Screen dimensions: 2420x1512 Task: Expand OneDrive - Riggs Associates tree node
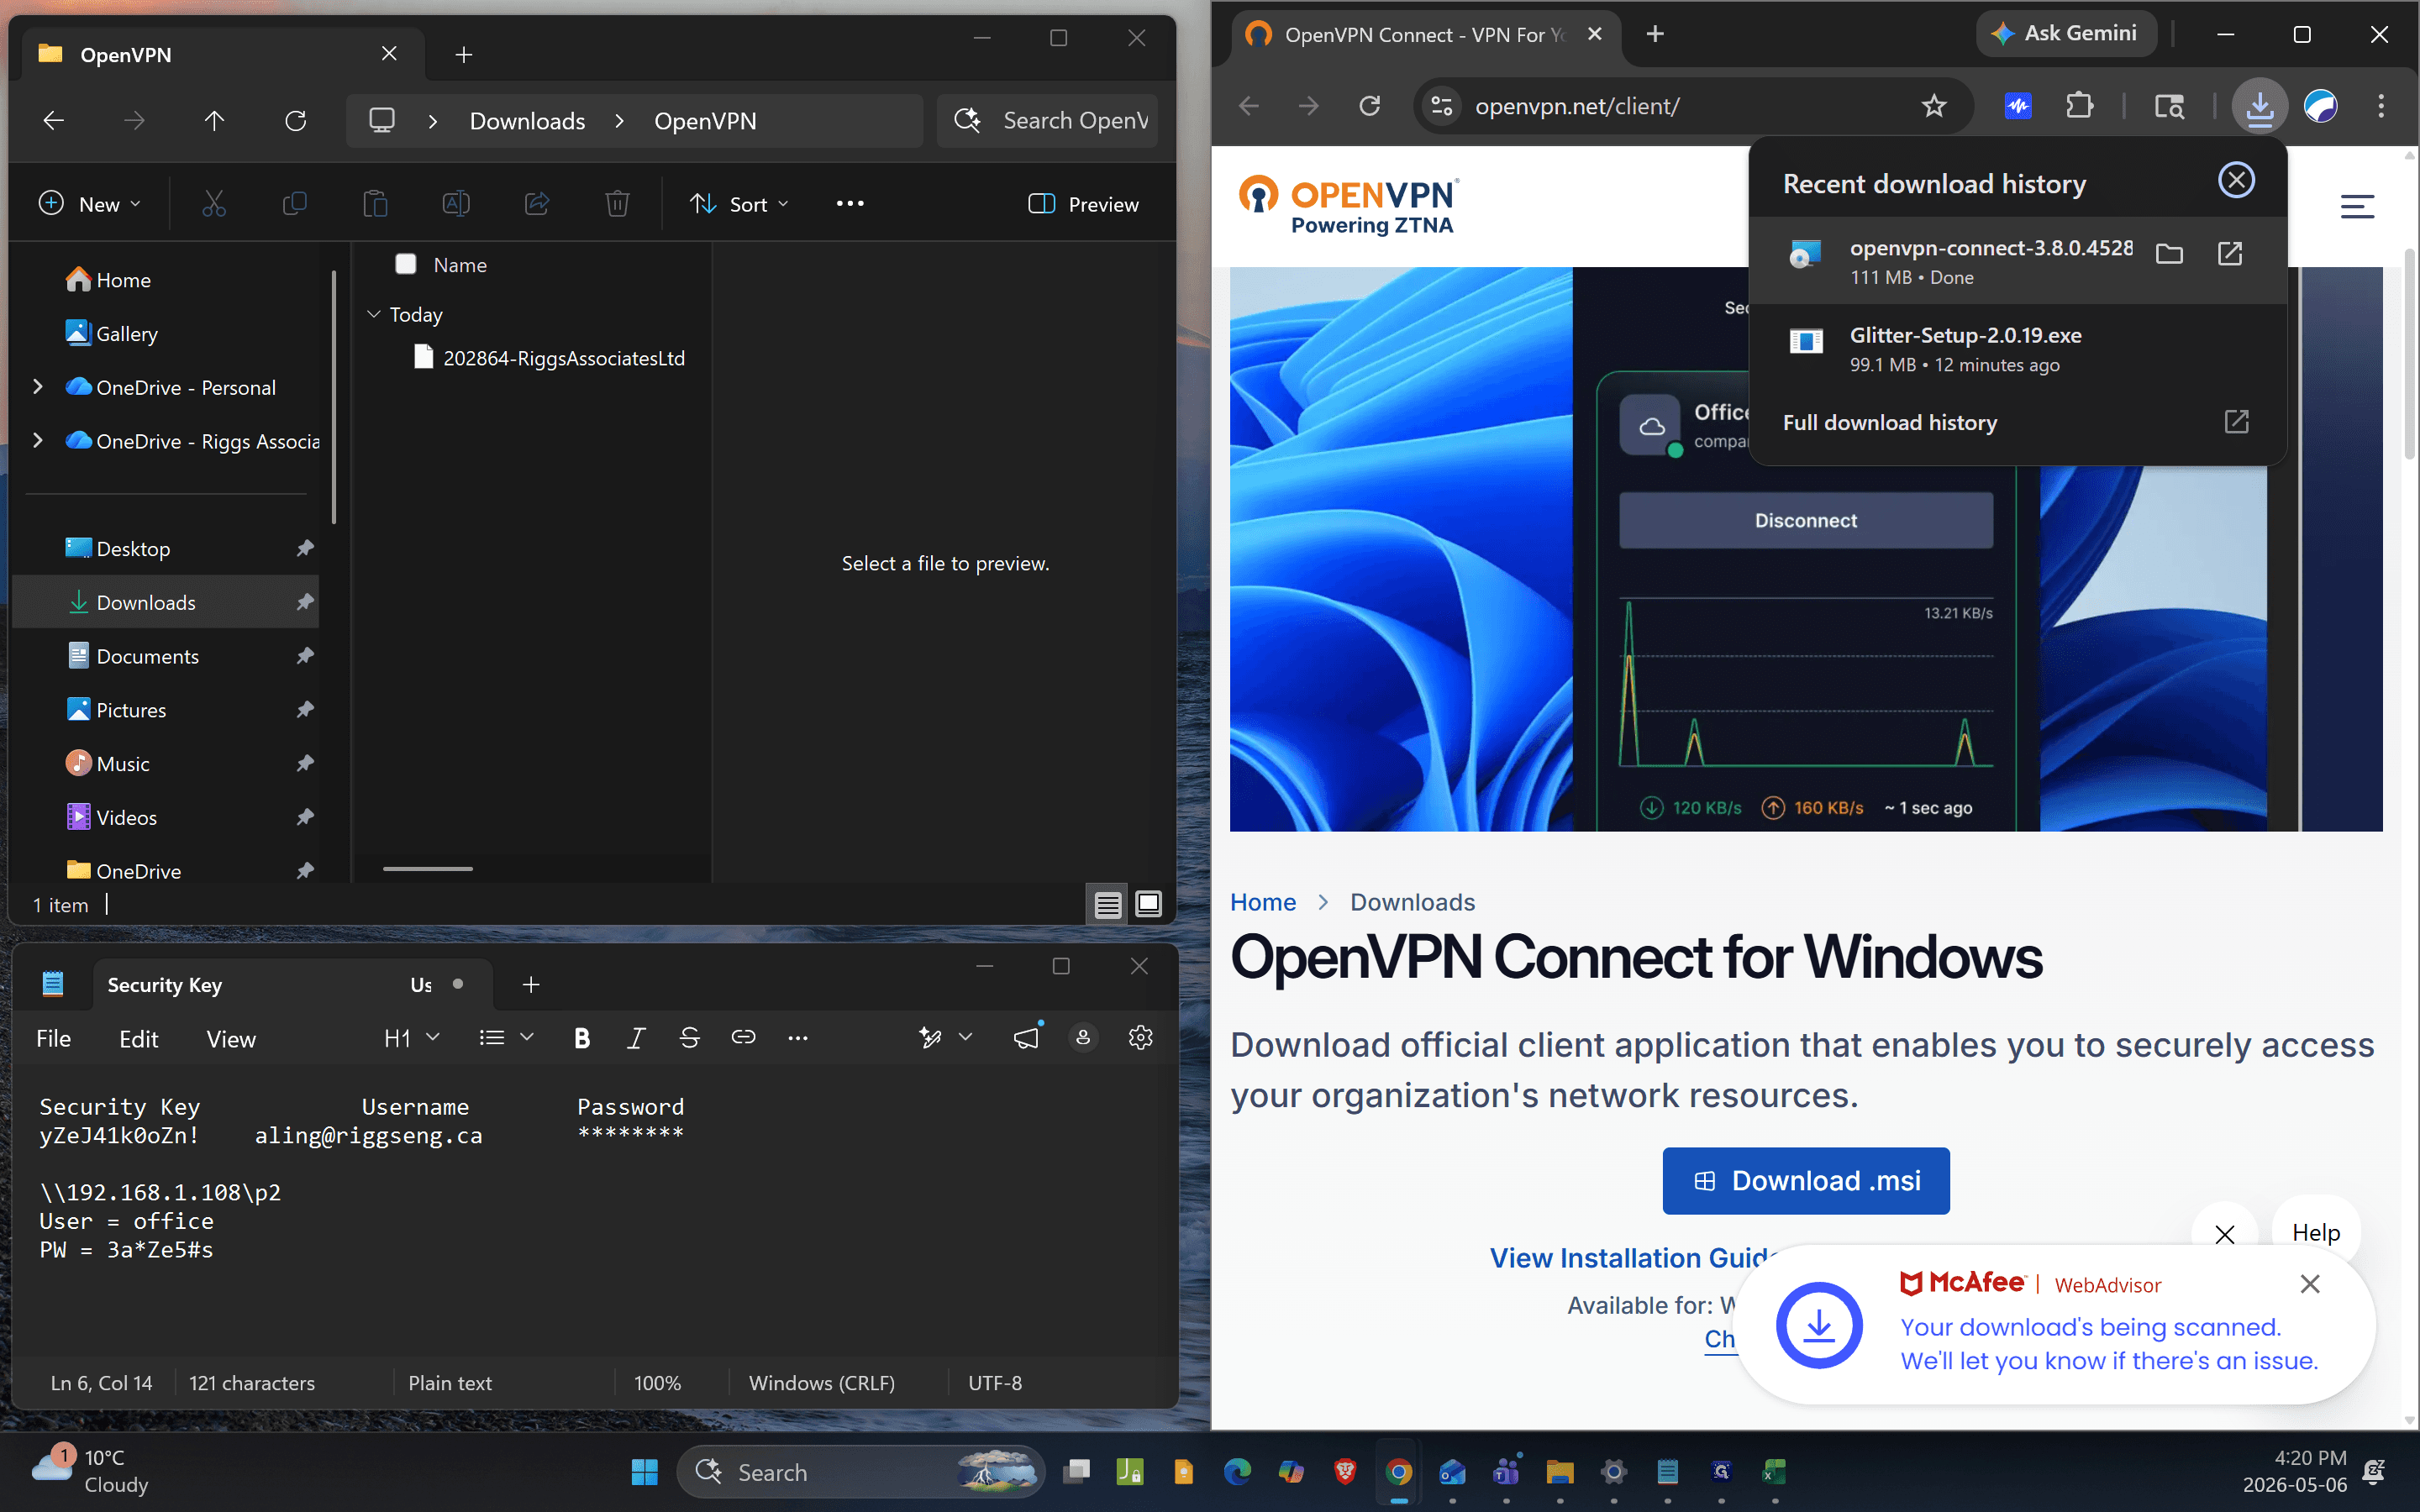click(x=38, y=441)
